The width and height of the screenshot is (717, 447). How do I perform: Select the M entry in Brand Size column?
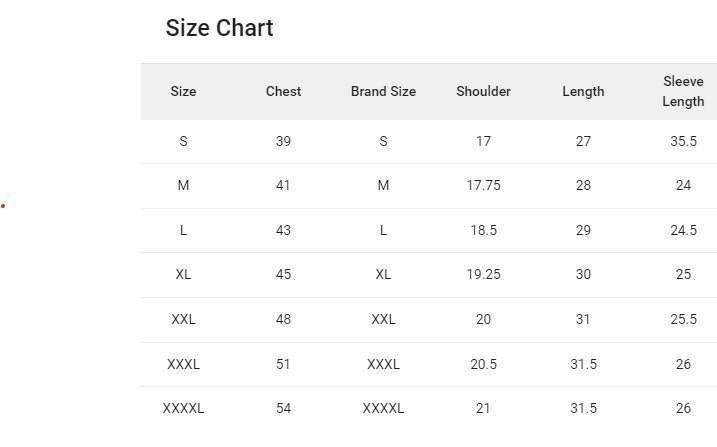point(383,185)
